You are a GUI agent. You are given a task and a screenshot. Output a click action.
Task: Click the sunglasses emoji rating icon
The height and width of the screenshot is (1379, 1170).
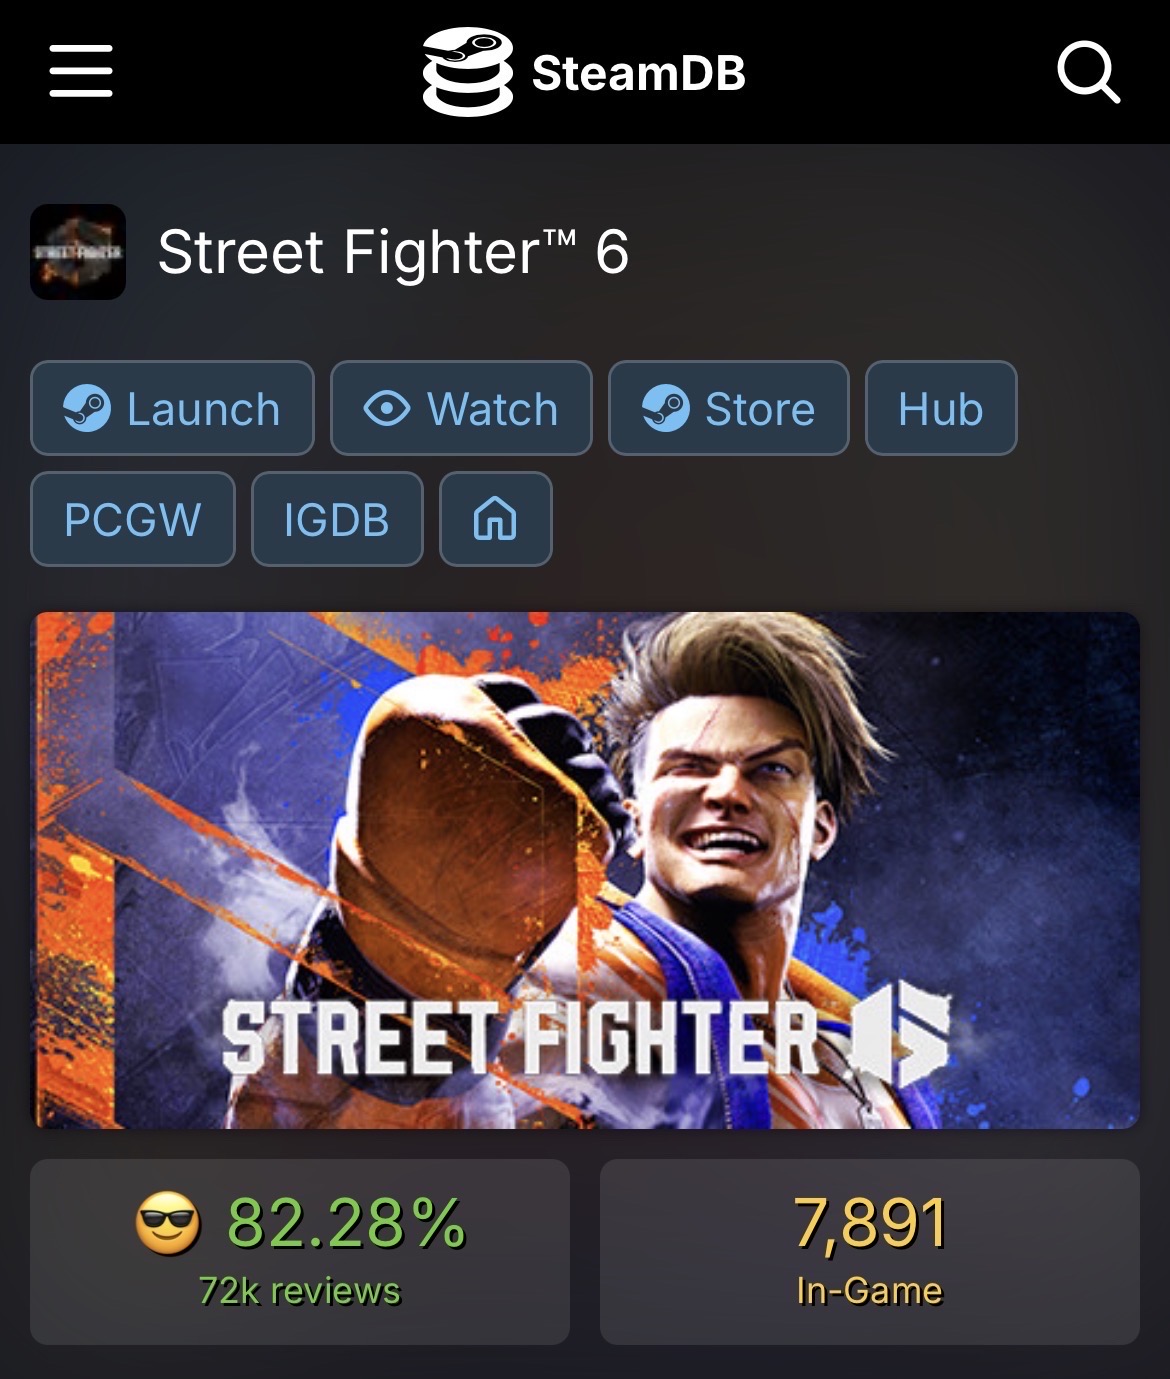[168, 1225]
